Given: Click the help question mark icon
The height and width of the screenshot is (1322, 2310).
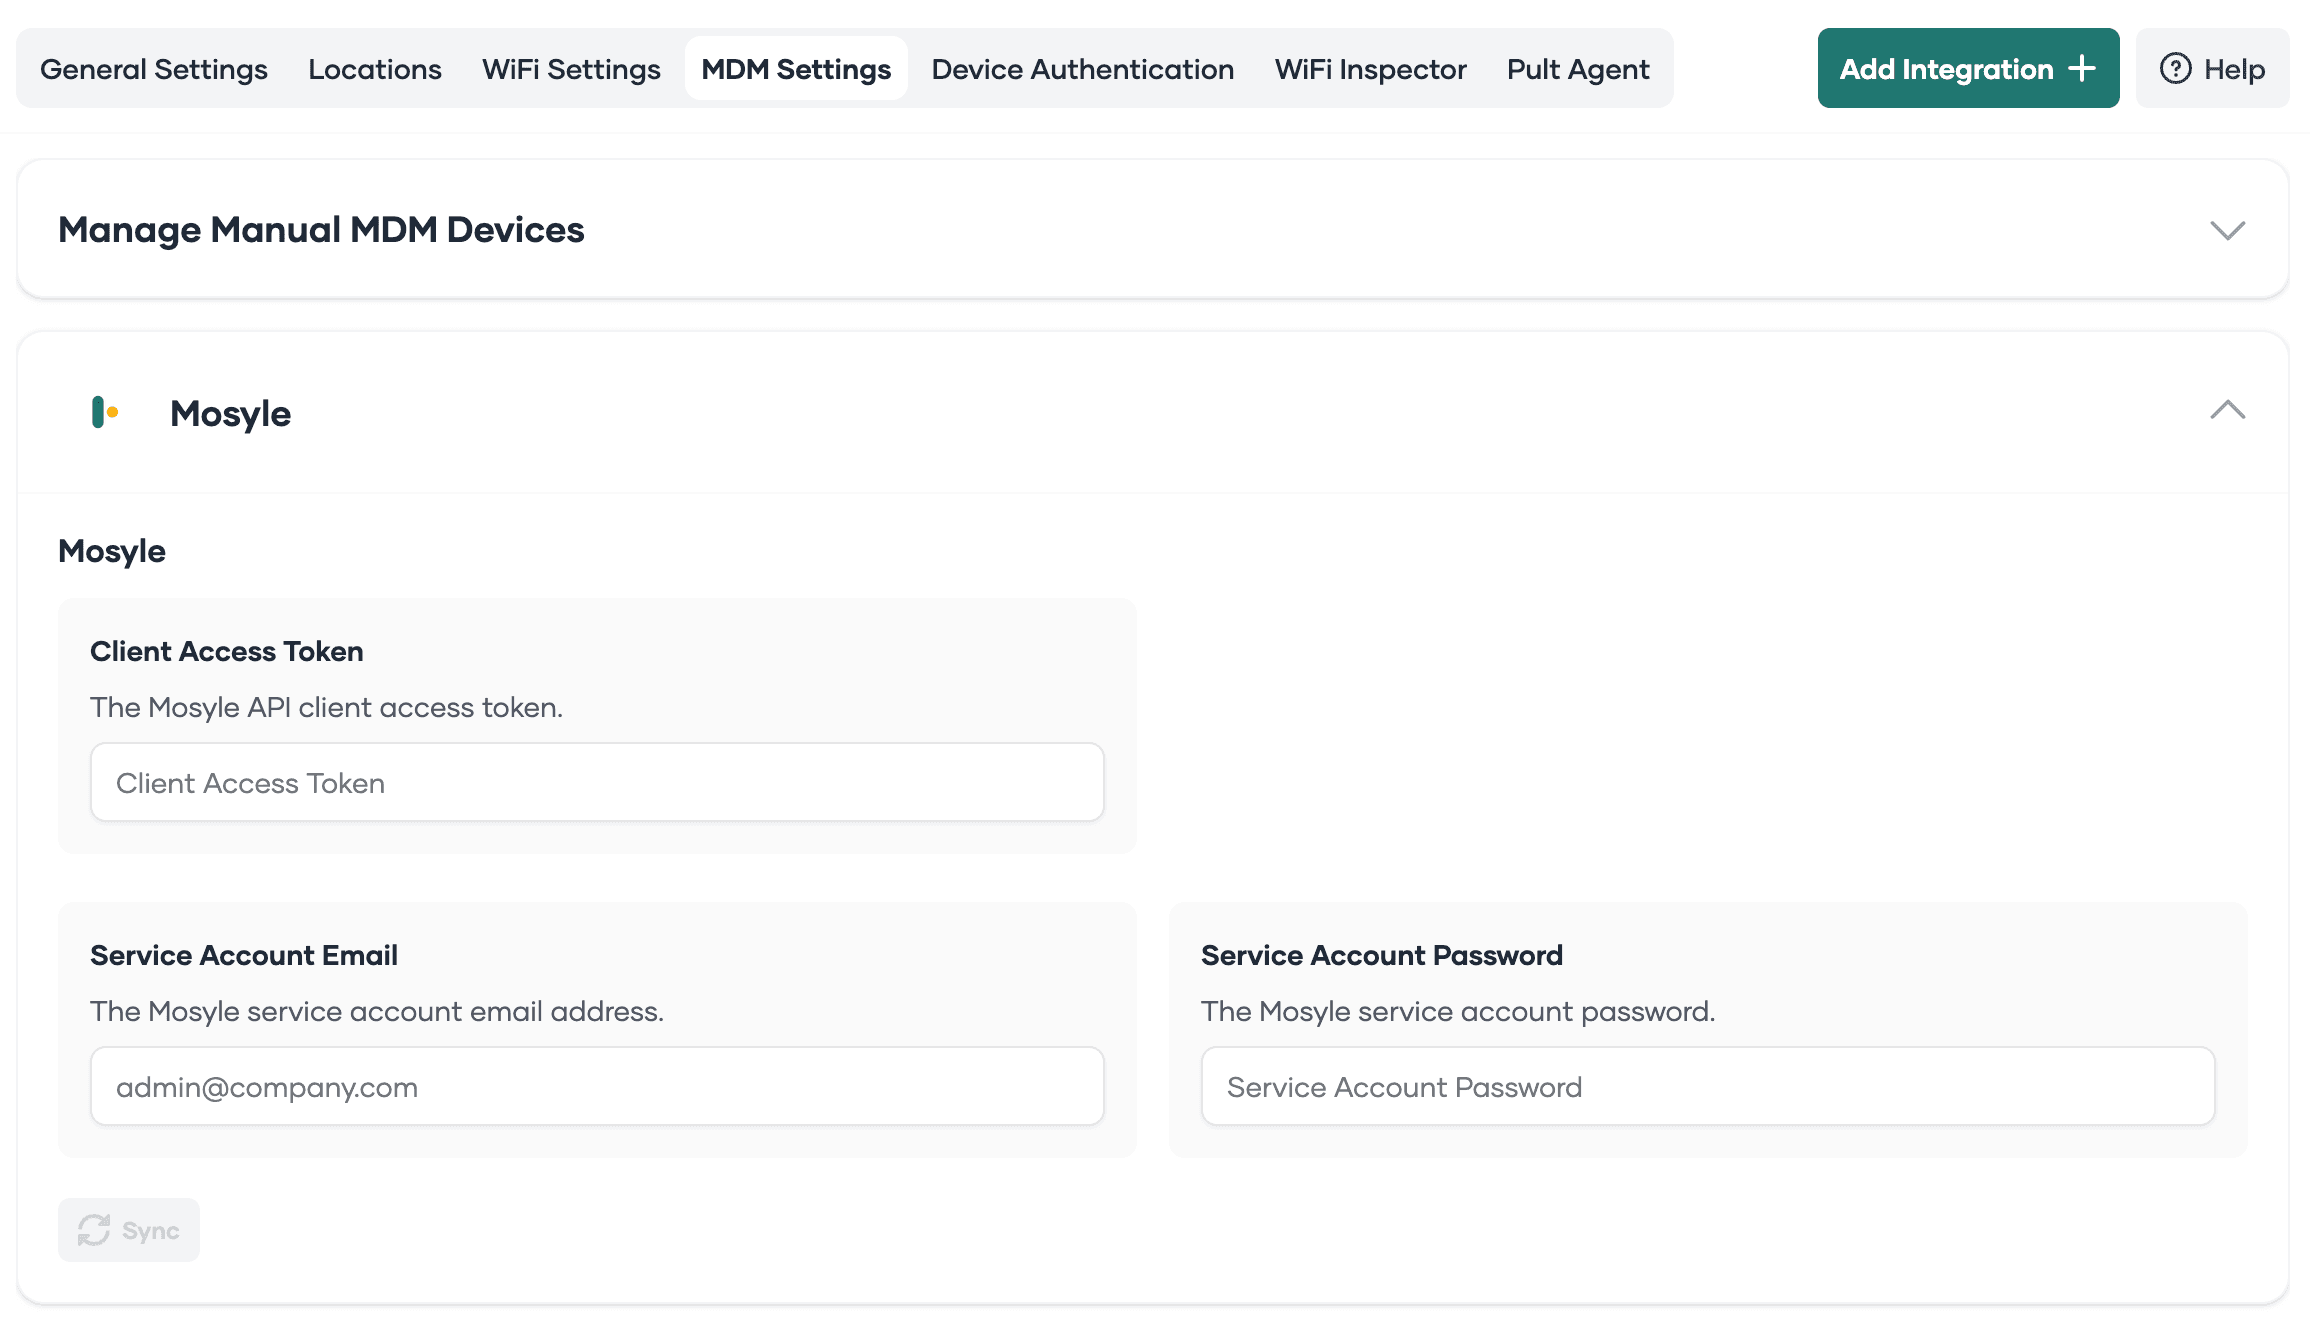Looking at the screenshot, I should [2177, 68].
